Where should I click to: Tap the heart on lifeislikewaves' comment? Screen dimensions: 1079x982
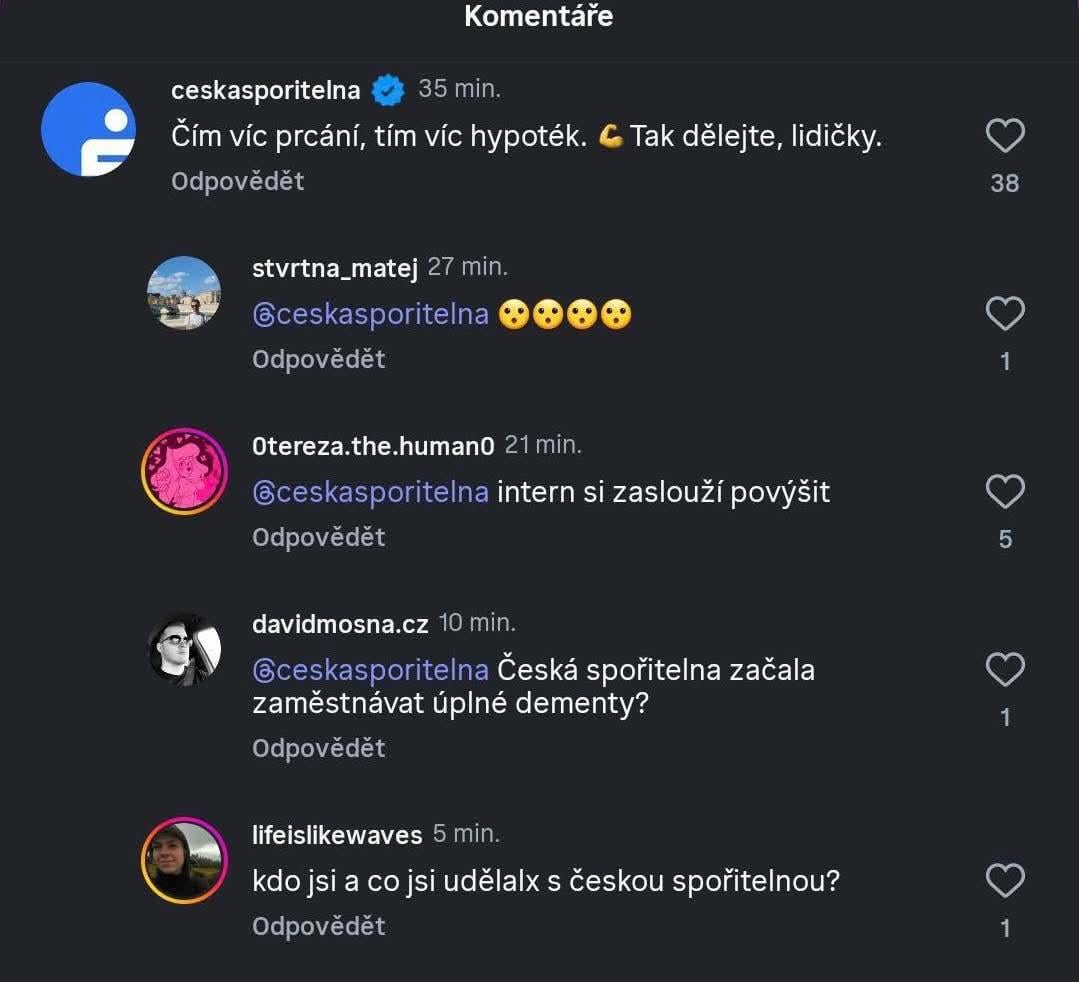[1005, 881]
